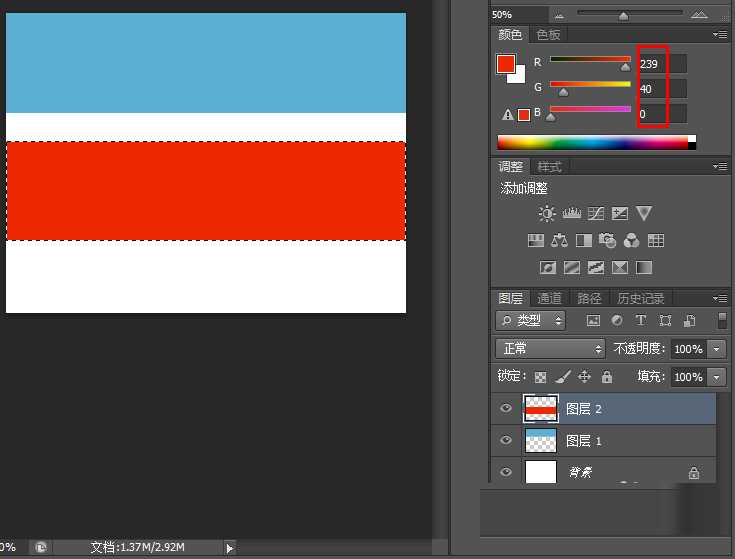This screenshot has width=735, height=559.
Task: Add a Levels adjustment layer
Action: [x=572, y=213]
